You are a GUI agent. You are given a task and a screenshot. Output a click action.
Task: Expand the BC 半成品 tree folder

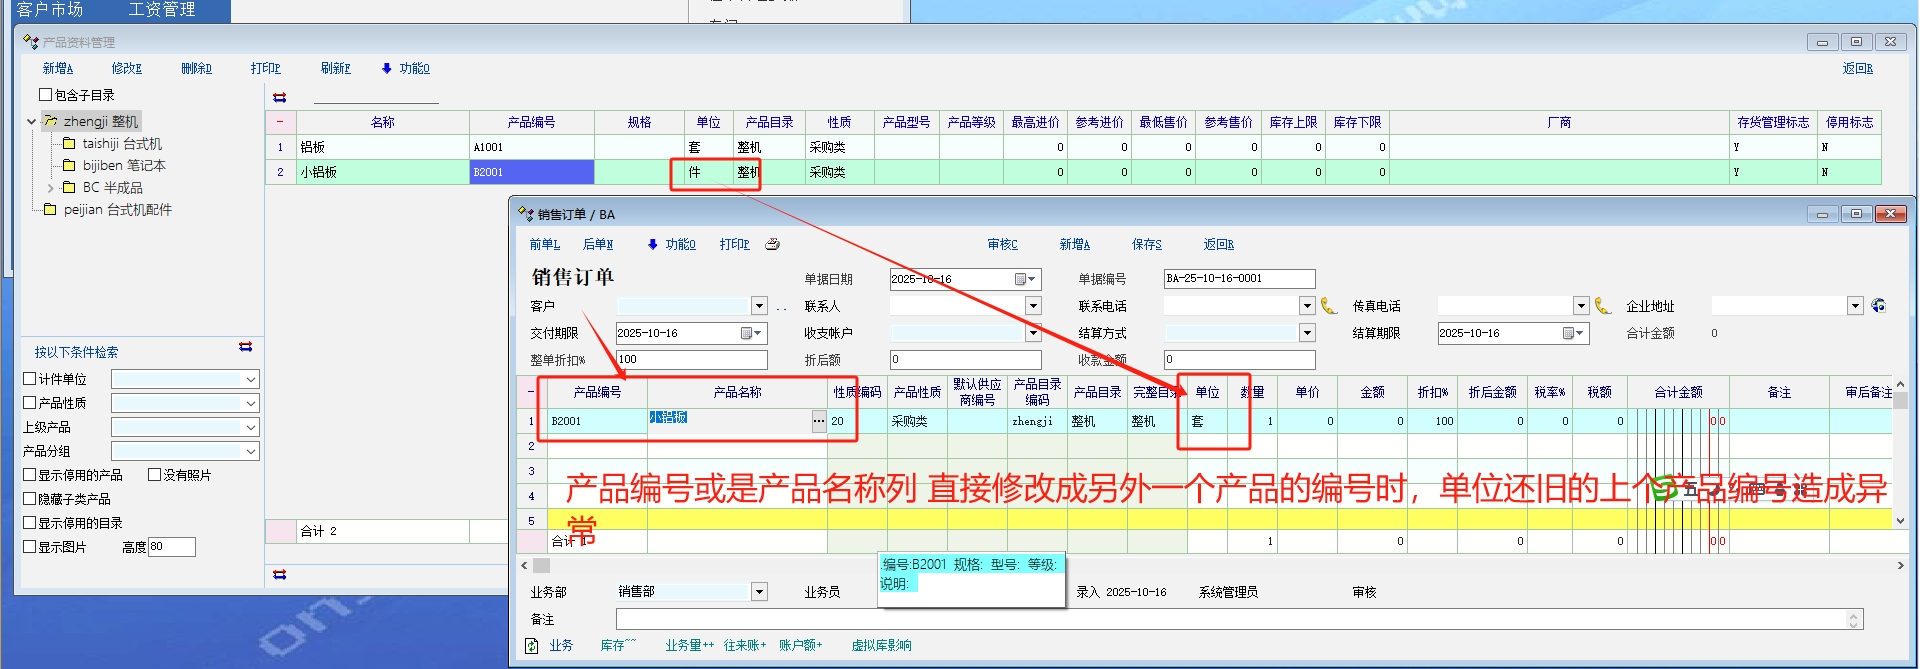[51, 188]
